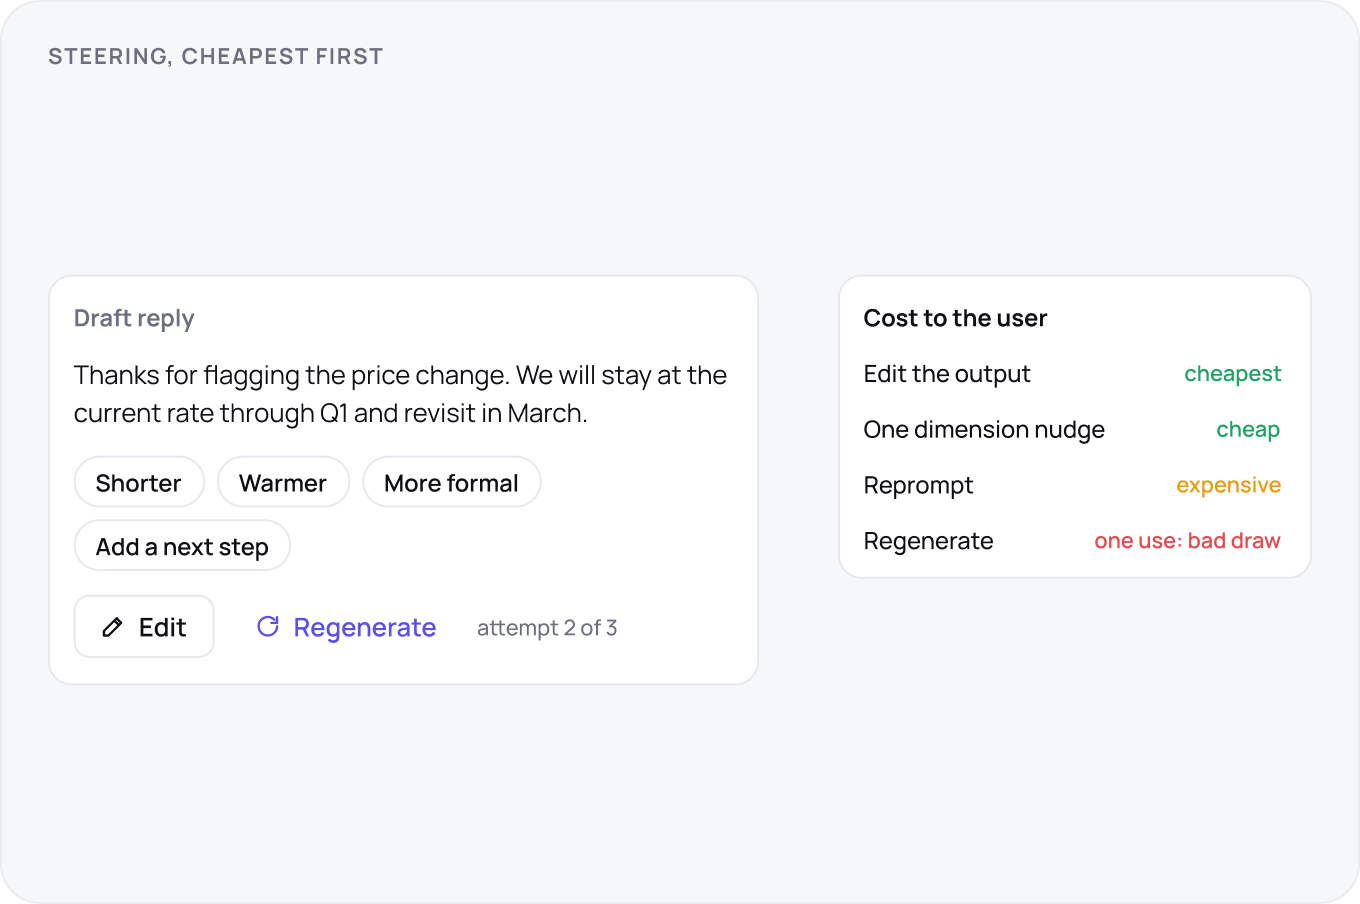Click the Edit button label

[162, 627]
